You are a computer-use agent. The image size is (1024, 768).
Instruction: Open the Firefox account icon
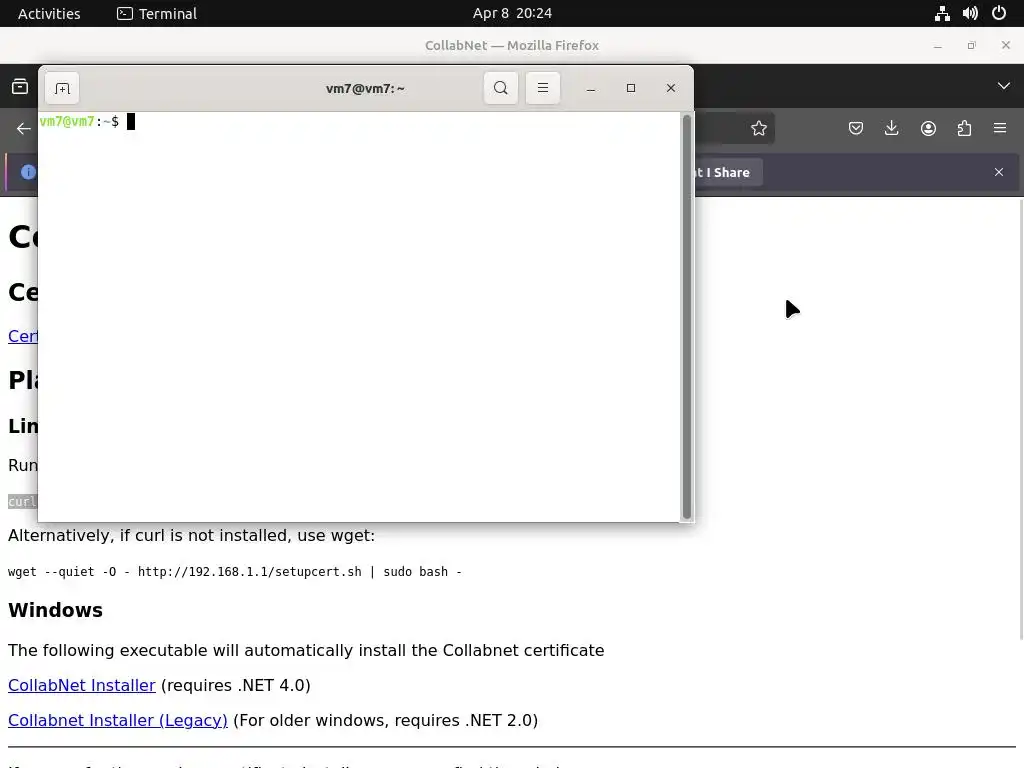coord(928,129)
